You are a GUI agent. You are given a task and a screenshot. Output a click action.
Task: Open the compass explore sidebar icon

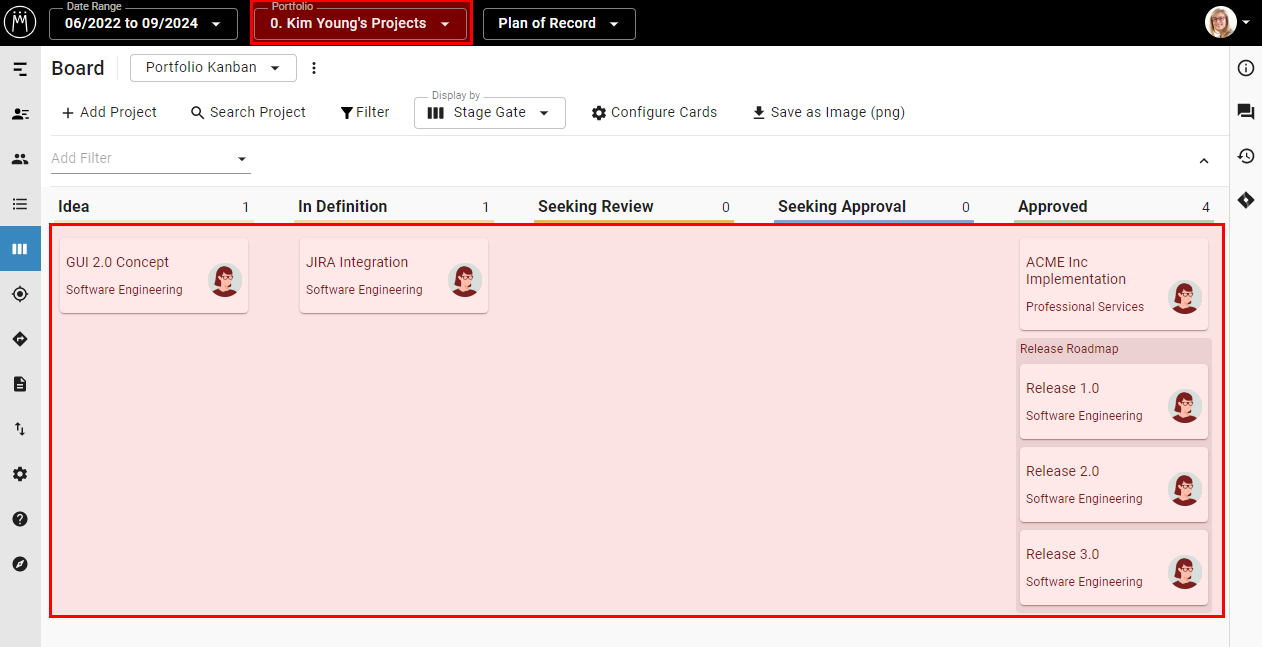point(20,564)
